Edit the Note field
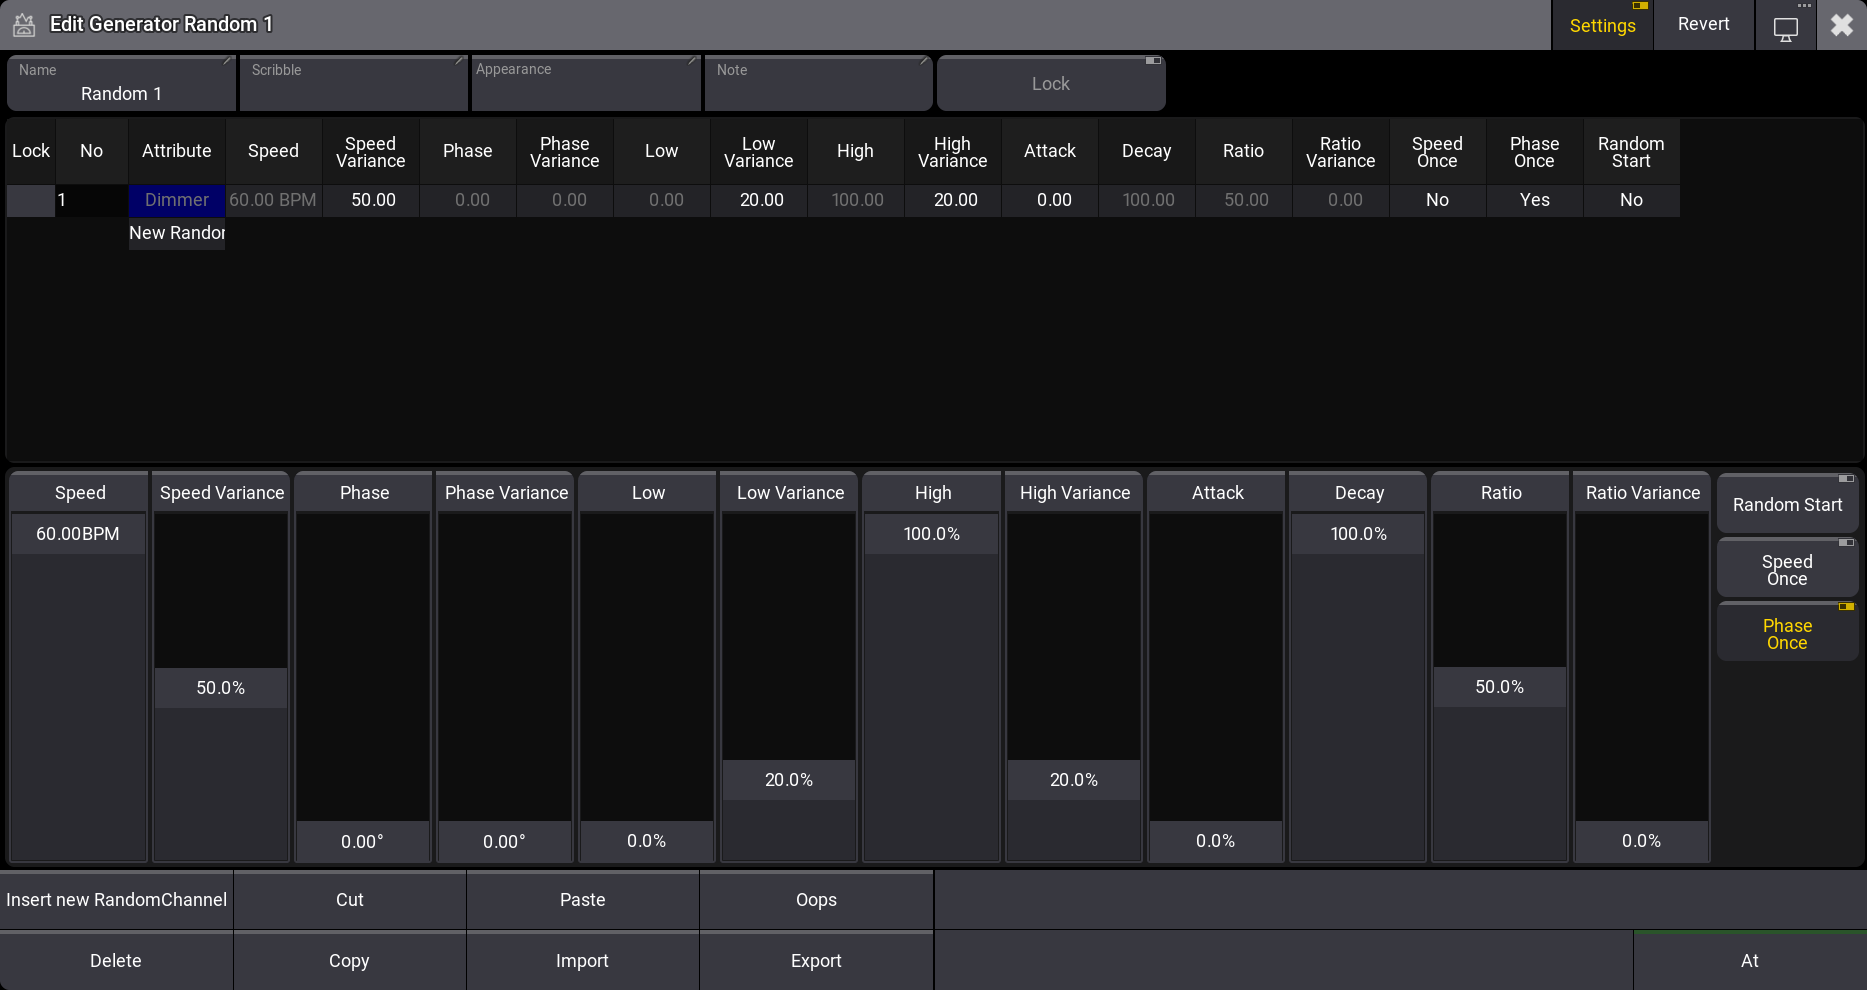This screenshot has height=990, width=1867. pyautogui.click(x=818, y=84)
